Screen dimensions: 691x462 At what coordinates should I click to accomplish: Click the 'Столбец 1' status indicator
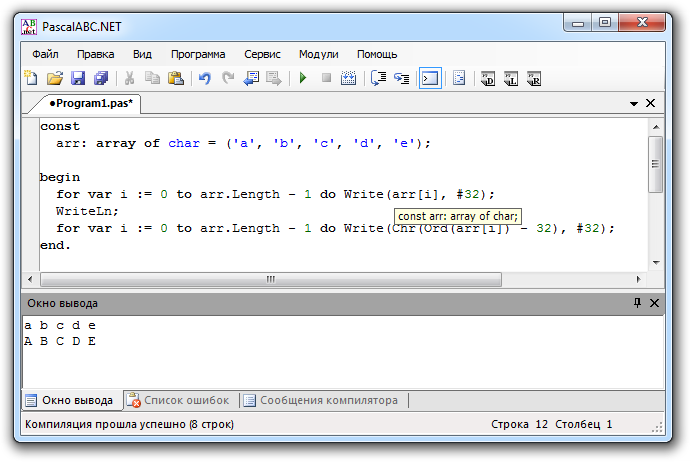[x=583, y=424]
